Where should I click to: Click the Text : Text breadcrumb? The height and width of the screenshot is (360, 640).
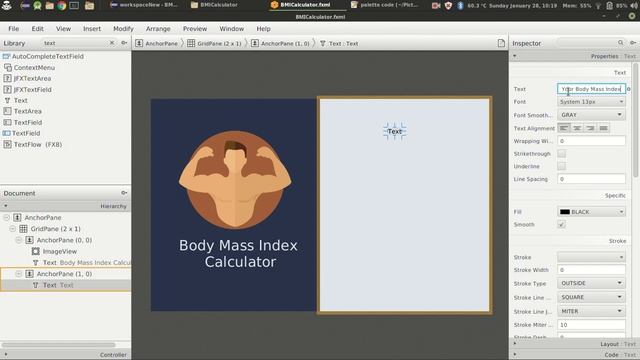(x=339, y=43)
